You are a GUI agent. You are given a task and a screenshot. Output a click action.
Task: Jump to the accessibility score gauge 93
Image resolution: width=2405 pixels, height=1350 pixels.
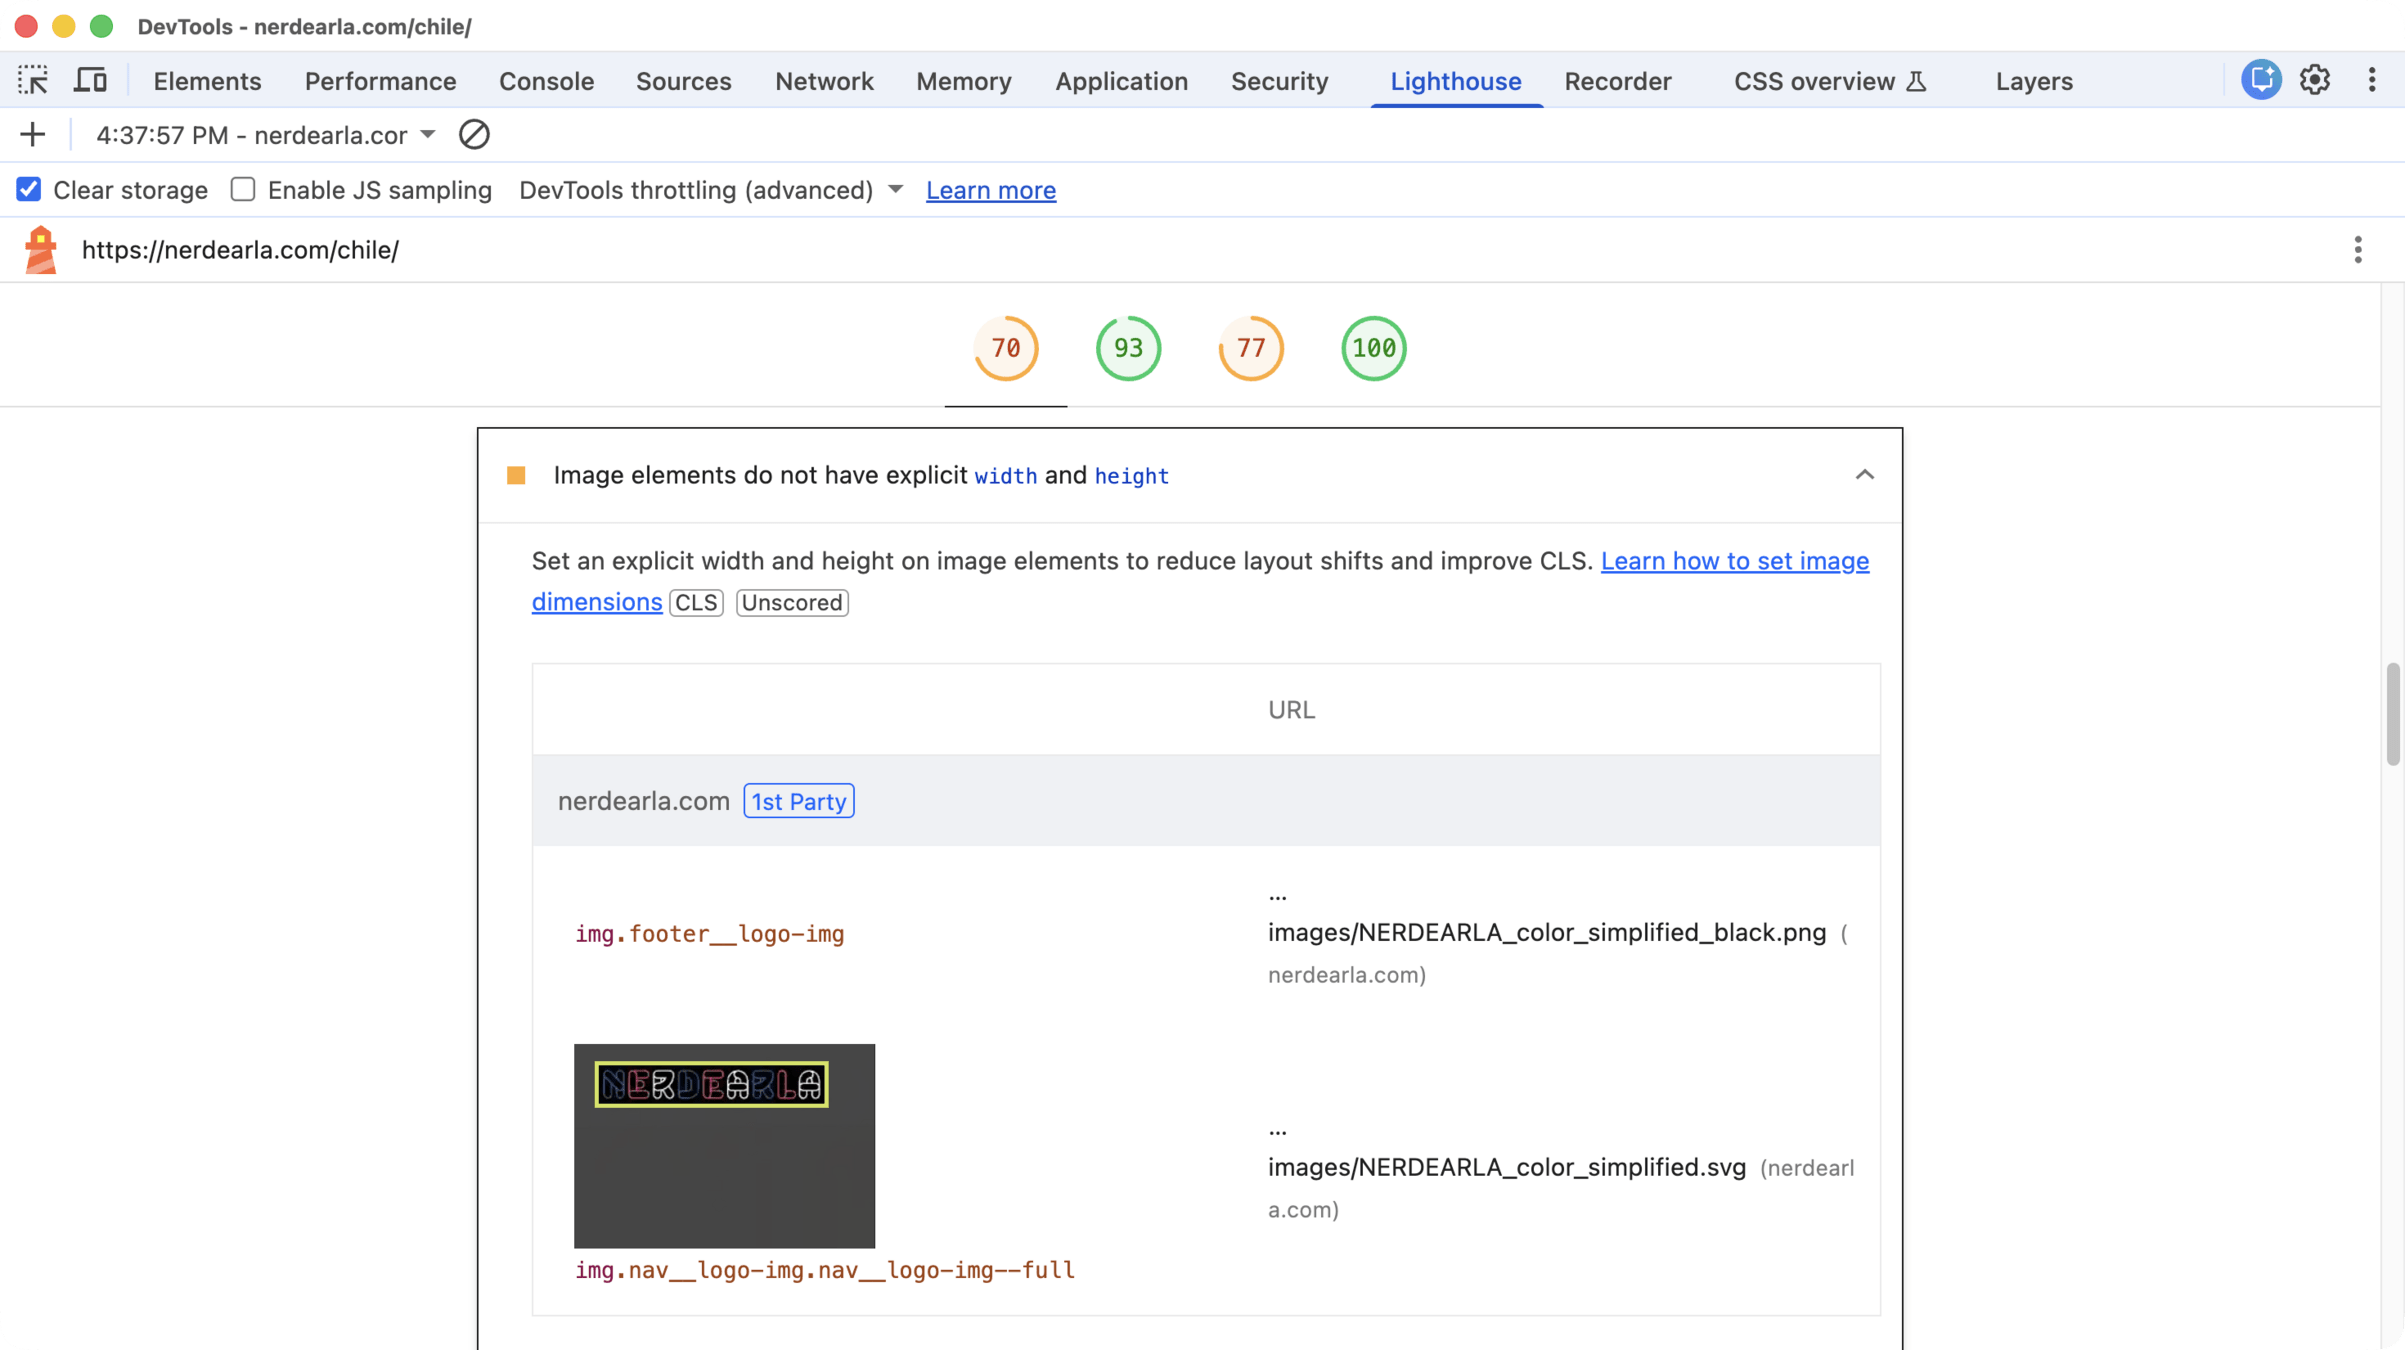pos(1128,348)
